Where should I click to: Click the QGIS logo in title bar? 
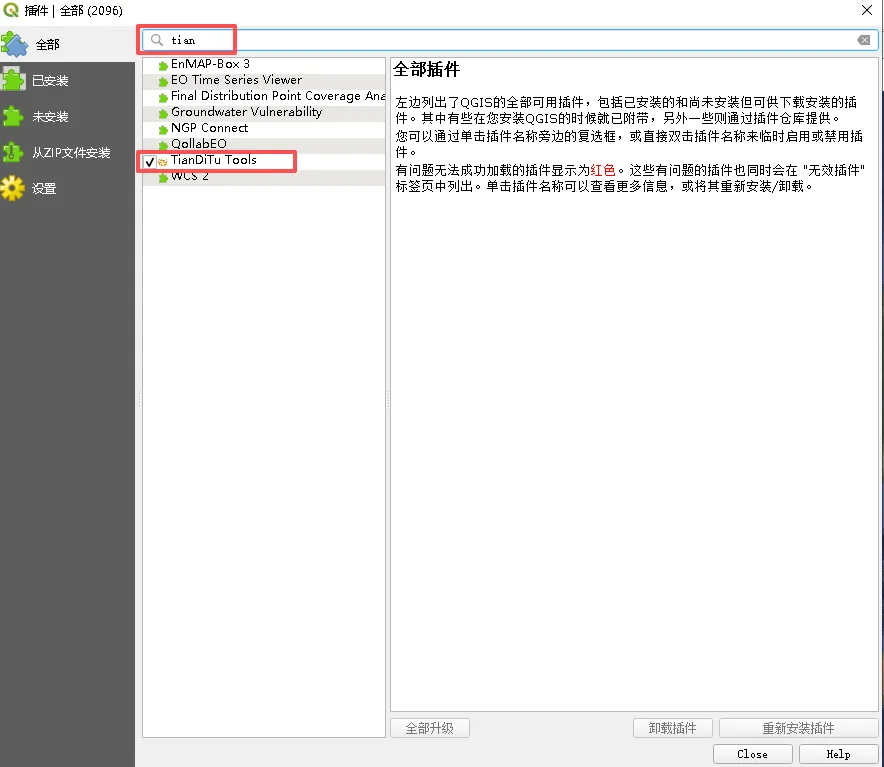coord(11,10)
